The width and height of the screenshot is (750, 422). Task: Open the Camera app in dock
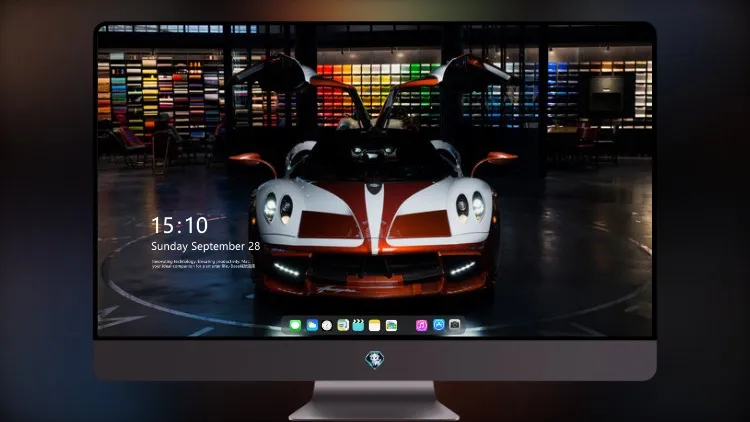(x=454, y=325)
